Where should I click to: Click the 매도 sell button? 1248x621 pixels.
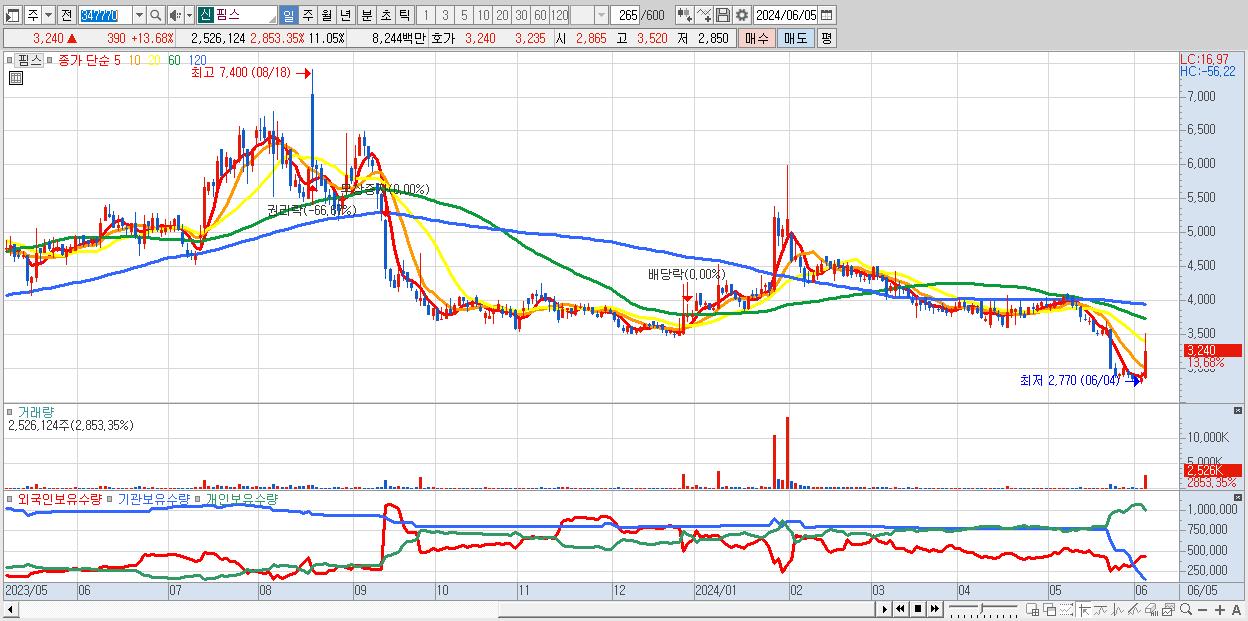(795, 38)
